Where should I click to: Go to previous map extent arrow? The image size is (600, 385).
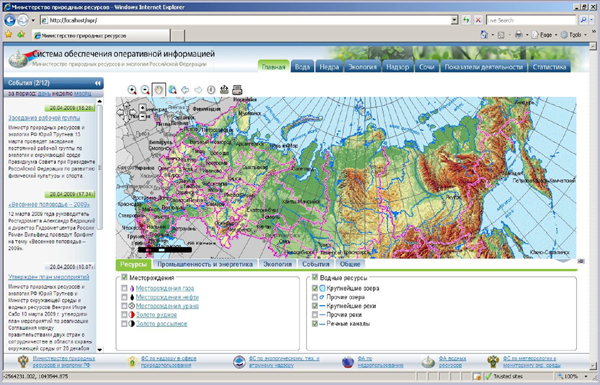click(x=185, y=90)
